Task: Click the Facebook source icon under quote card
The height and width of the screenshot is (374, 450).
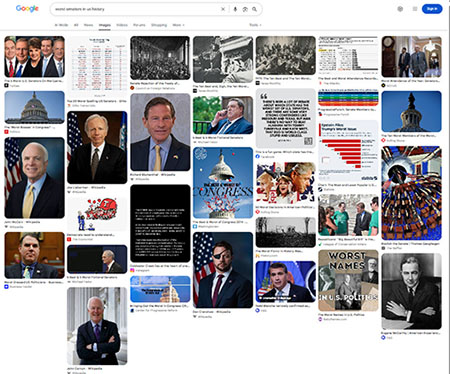Action: 258,156
